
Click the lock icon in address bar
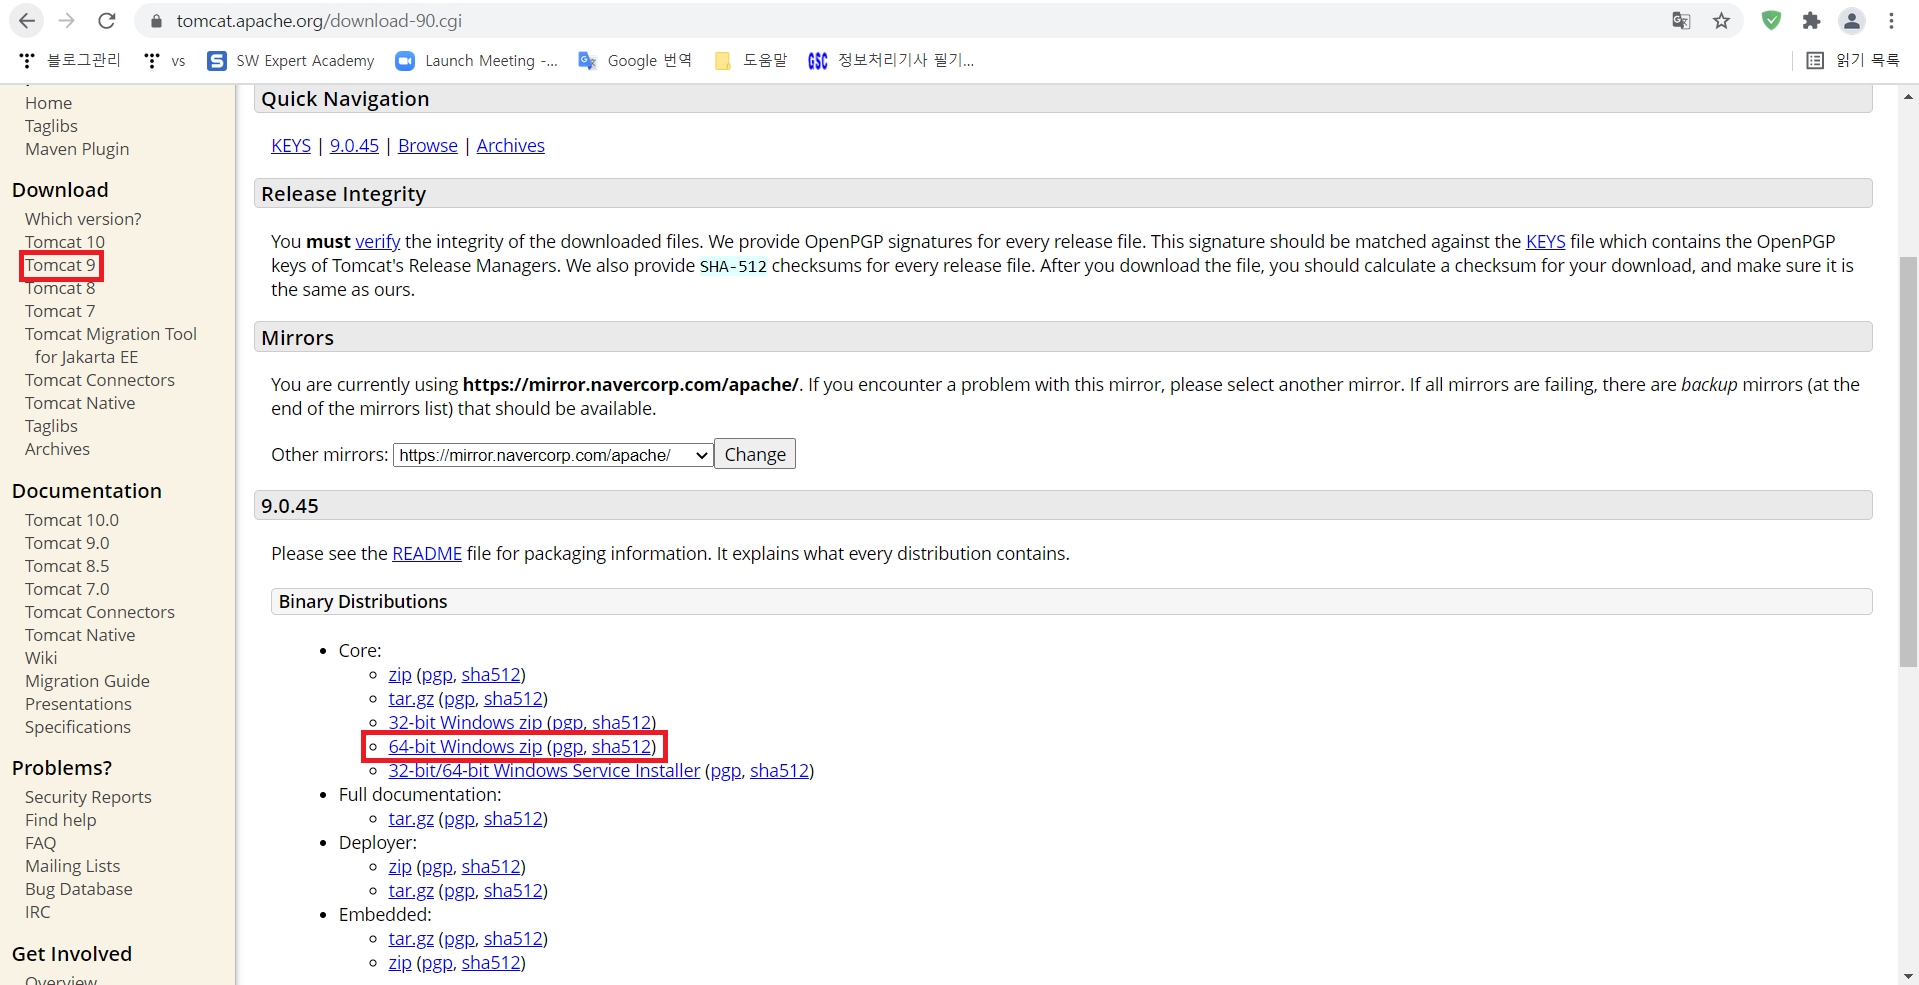tap(156, 21)
